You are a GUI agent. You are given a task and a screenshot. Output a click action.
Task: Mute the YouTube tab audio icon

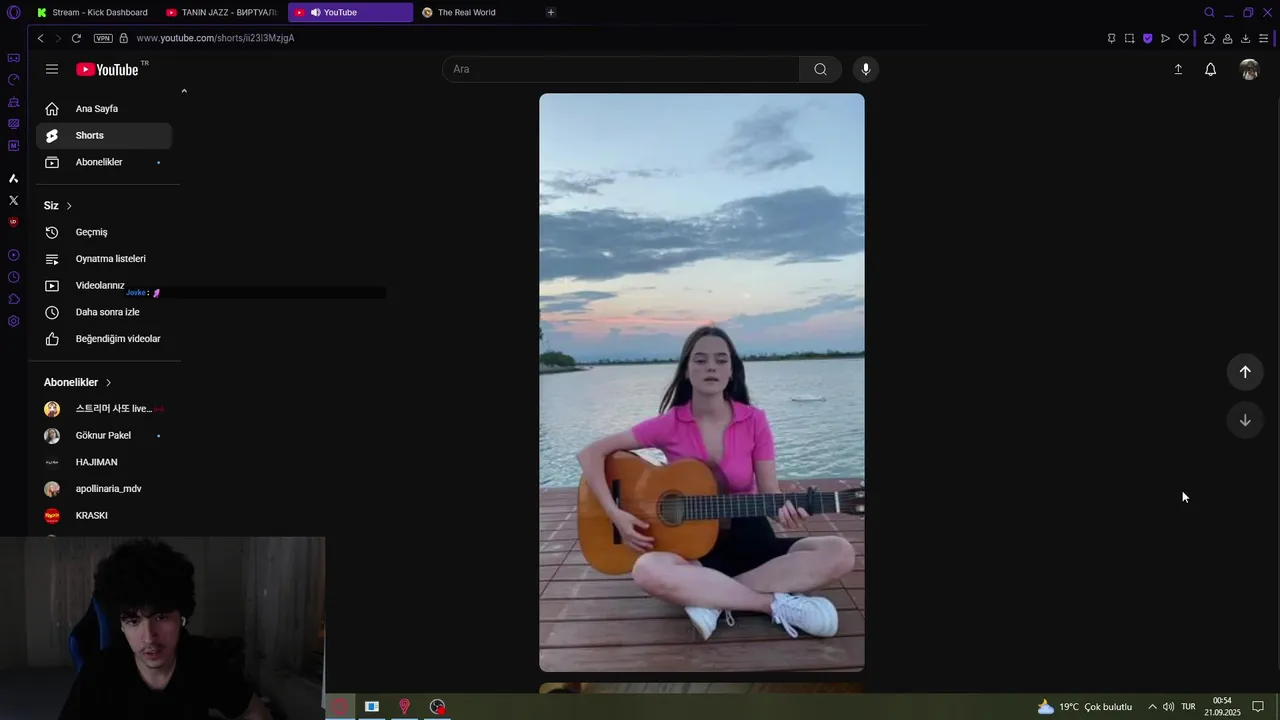315,12
